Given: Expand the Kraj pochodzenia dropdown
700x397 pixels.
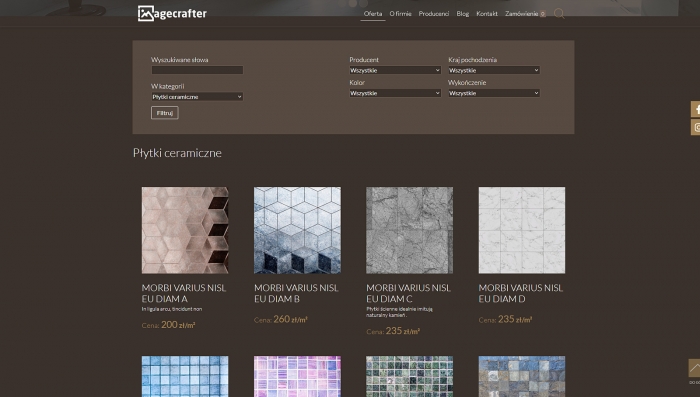Looking at the screenshot, I should [494, 70].
